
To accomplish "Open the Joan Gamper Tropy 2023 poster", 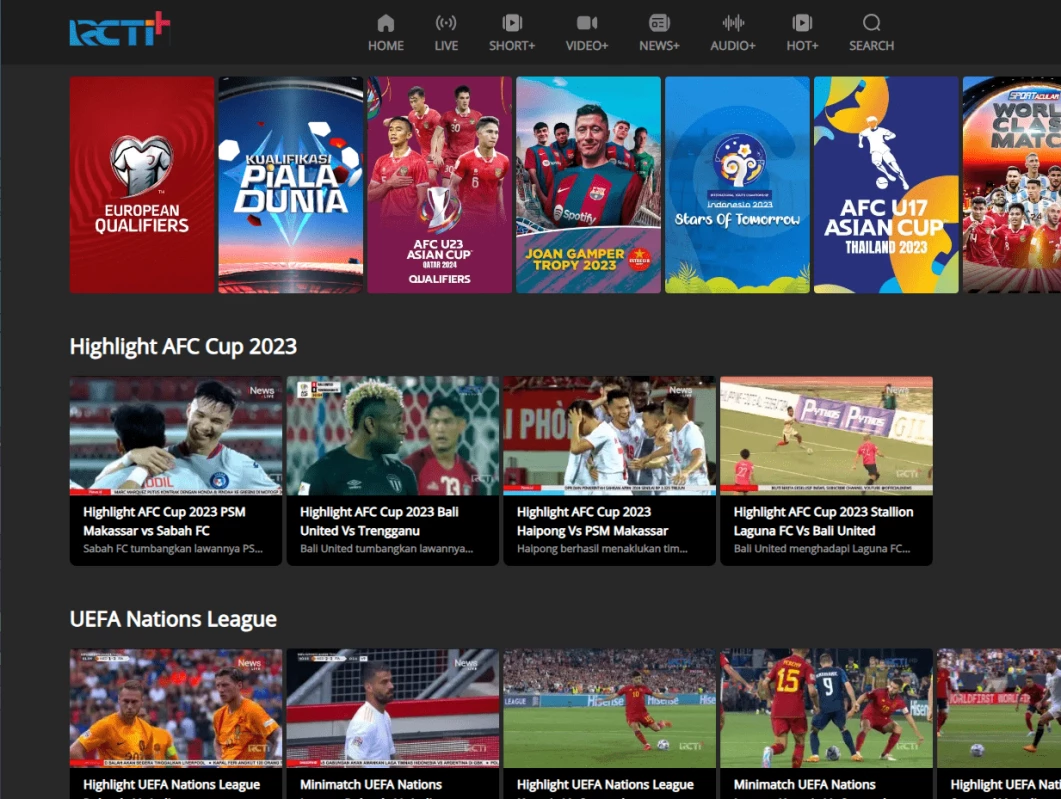I will 589,185.
